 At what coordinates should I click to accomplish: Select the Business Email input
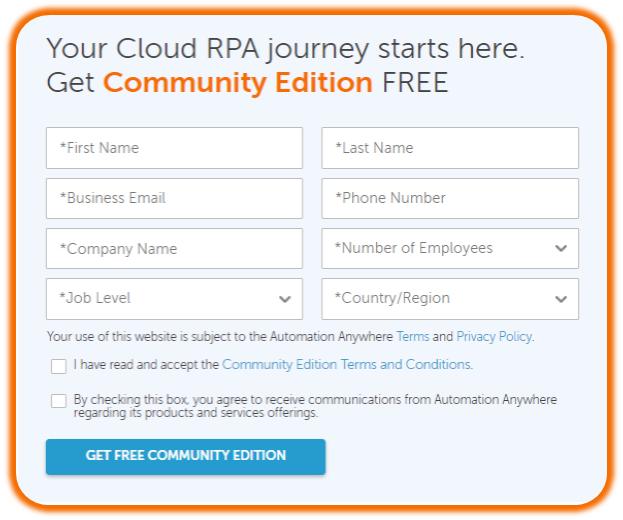174,199
